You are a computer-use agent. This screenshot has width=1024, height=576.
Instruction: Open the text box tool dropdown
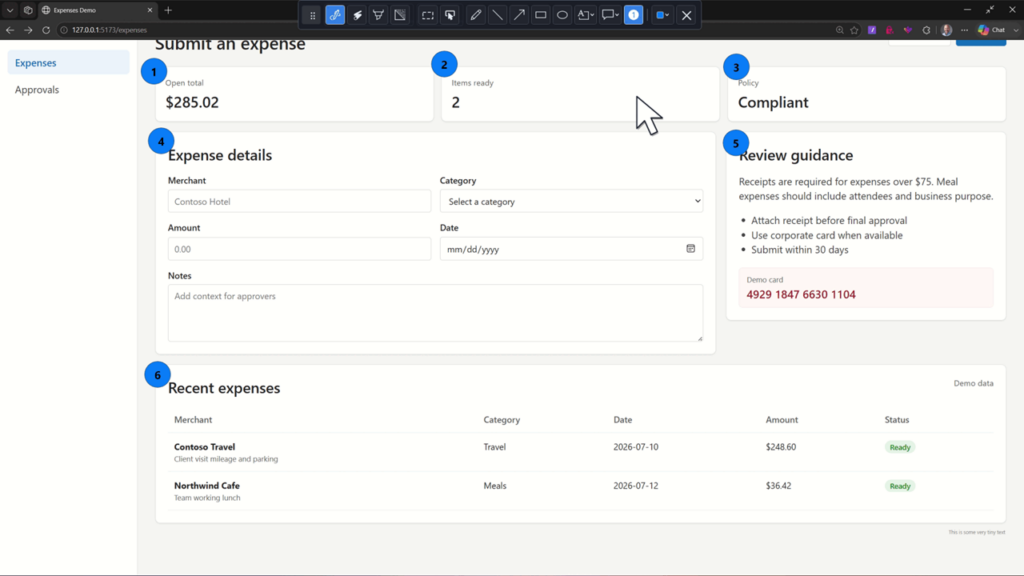586,15
